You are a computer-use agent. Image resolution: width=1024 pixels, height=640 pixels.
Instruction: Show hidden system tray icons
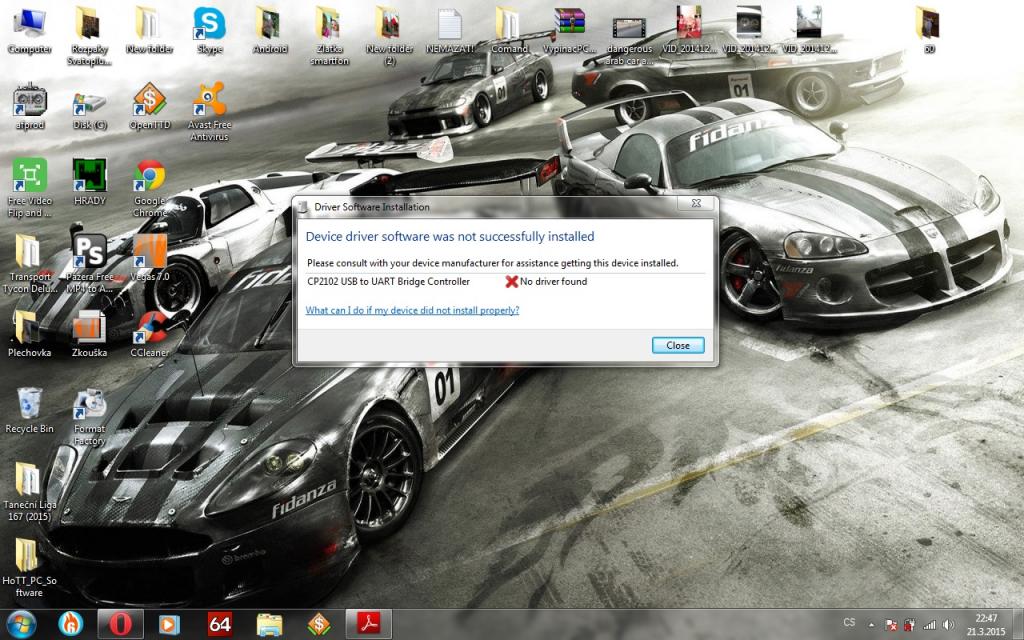[873, 624]
